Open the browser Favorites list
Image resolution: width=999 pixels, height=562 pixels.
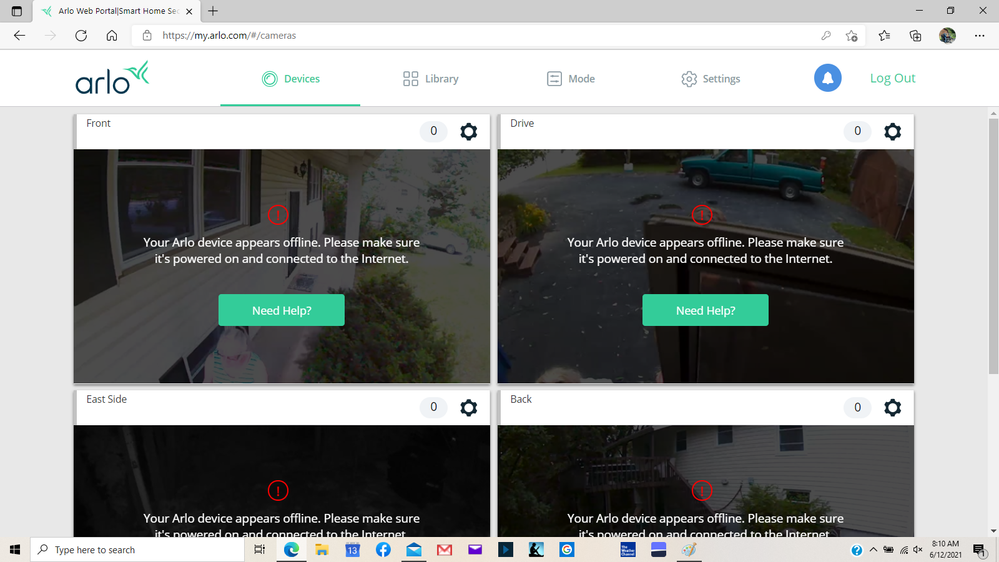tap(884, 36)
